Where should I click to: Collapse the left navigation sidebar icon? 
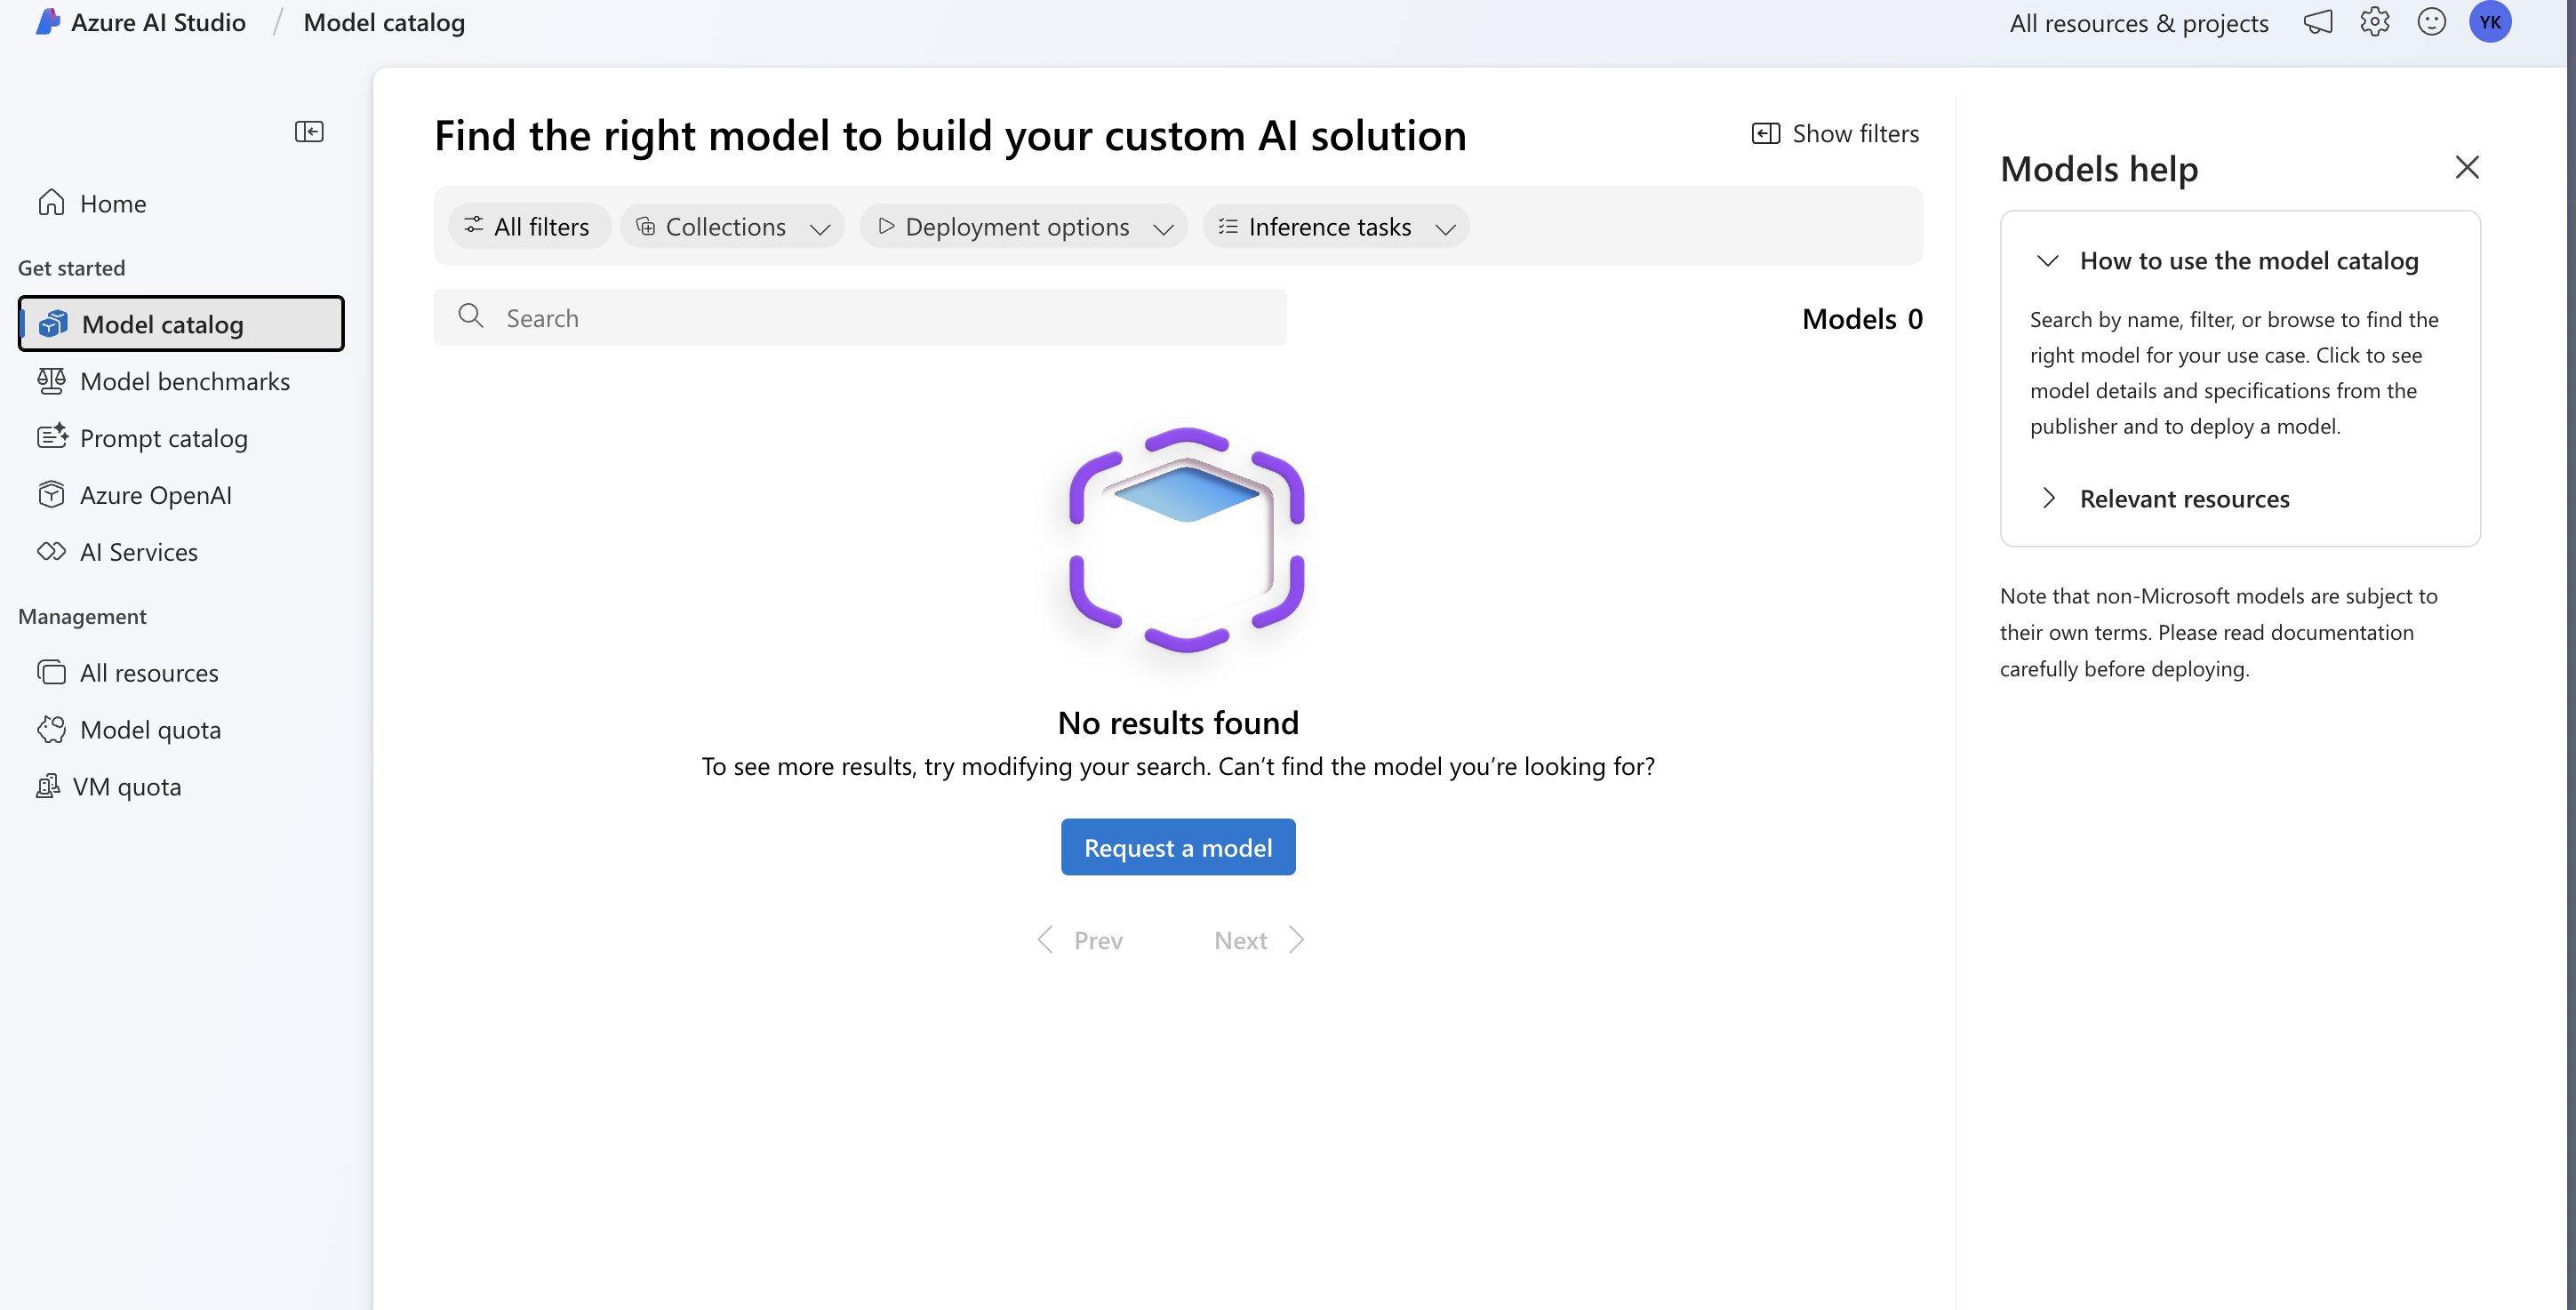(x=309, y=132)
